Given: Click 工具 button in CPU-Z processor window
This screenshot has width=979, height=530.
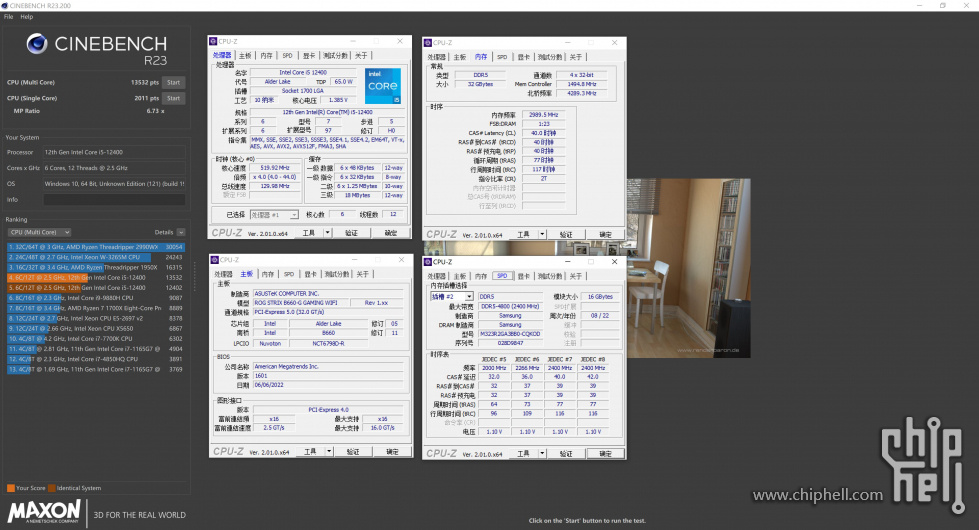Looking at the screenshot, I should tap(309, 233).
